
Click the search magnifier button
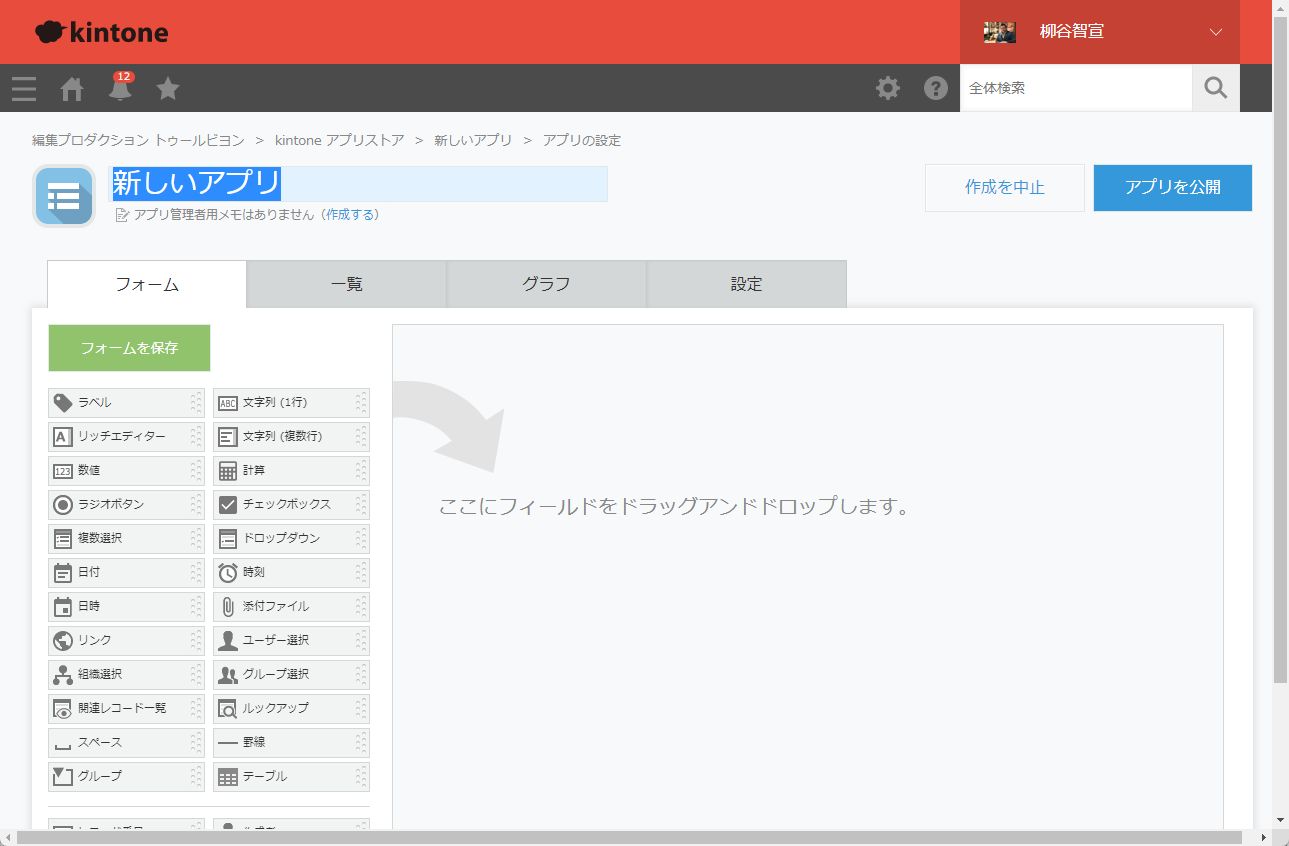click(x=1216, y=88)
